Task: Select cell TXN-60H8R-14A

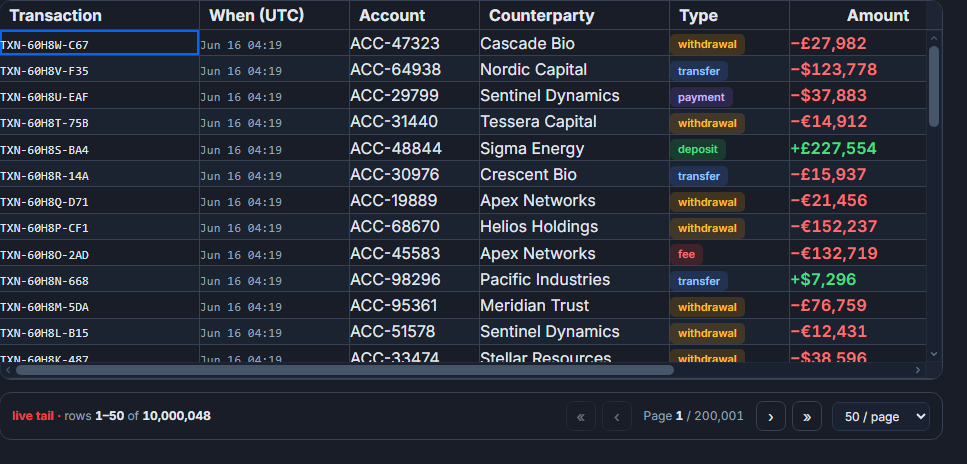Action: coord(99,175)
